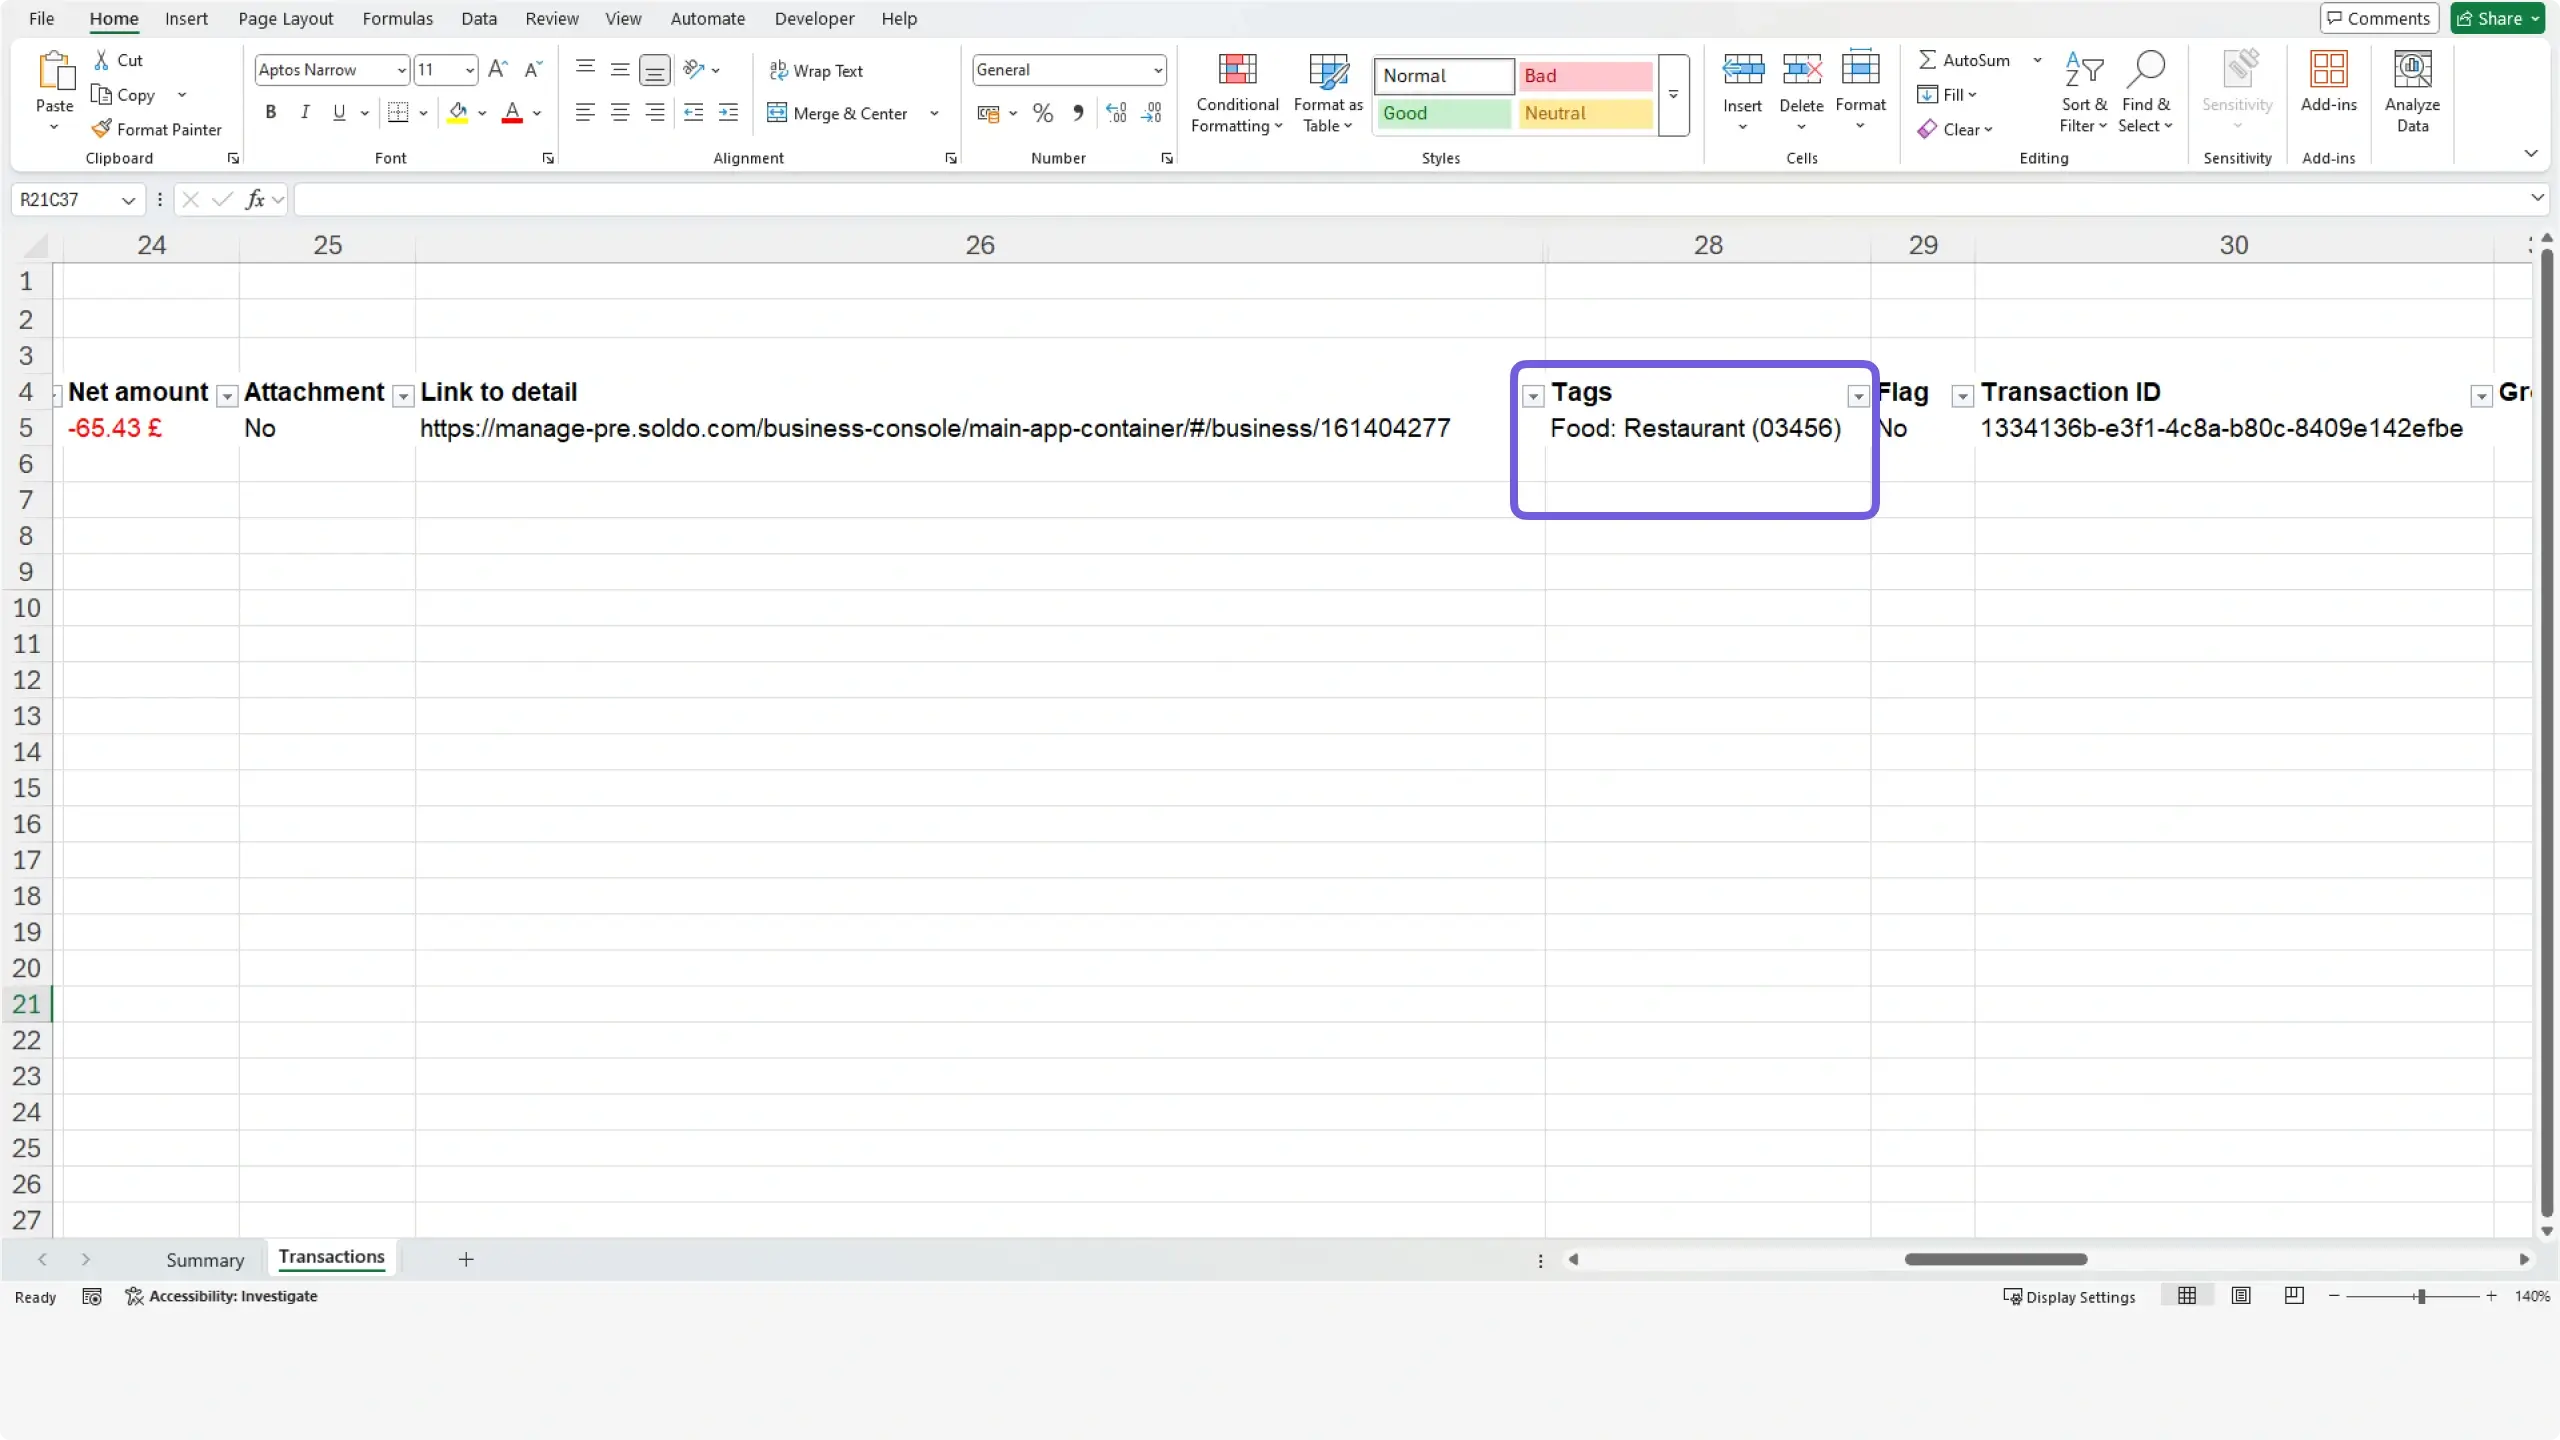2560x1440 pixels.
Task: Open General number format dropdown
Action: pyautogui.click(x=1158, y=70)
